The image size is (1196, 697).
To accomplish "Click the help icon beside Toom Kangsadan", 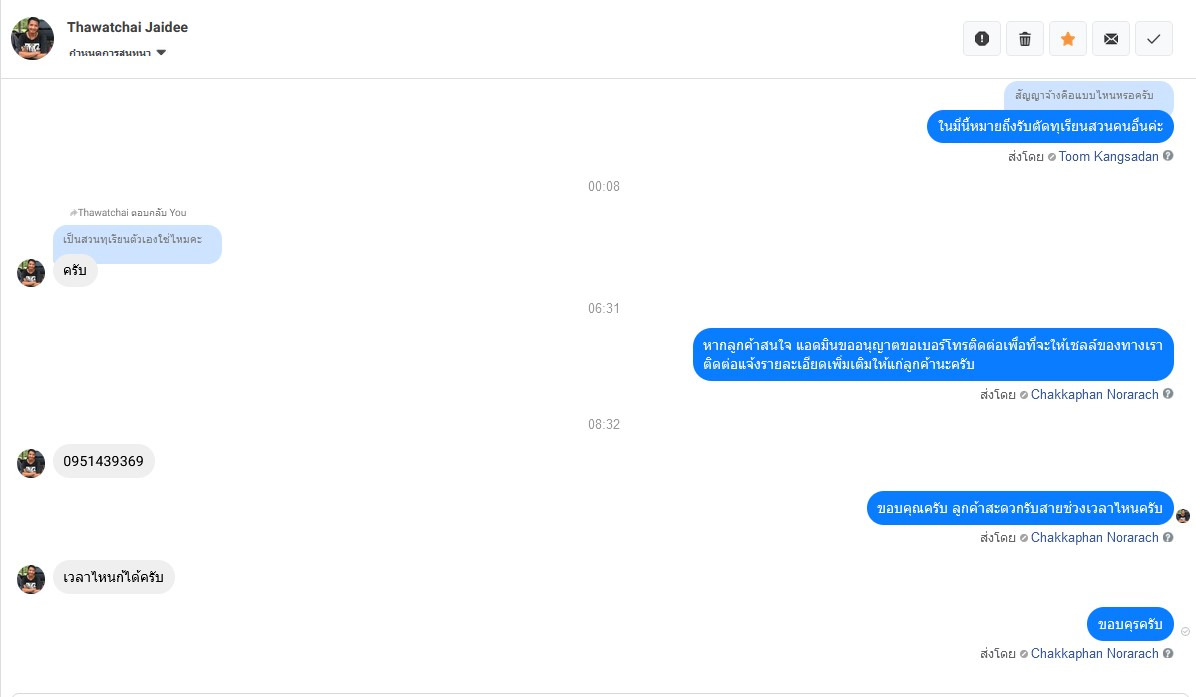I will pos(1168,156).
